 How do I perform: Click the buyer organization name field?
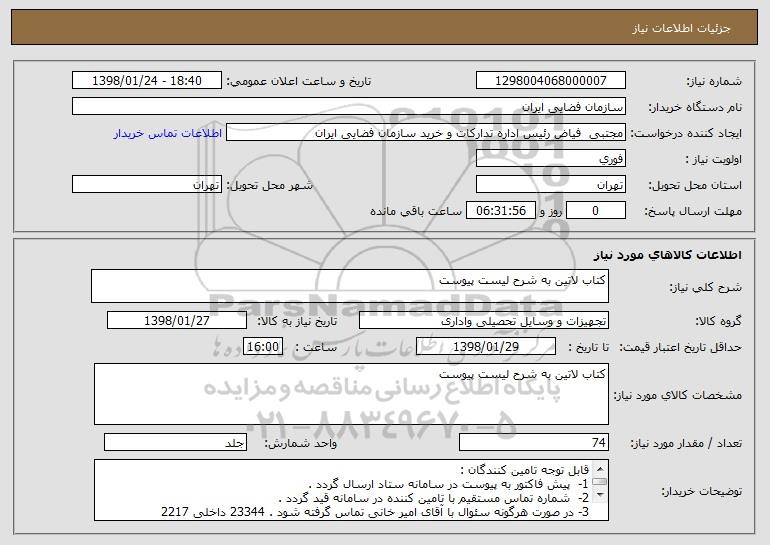click(349, 107)
